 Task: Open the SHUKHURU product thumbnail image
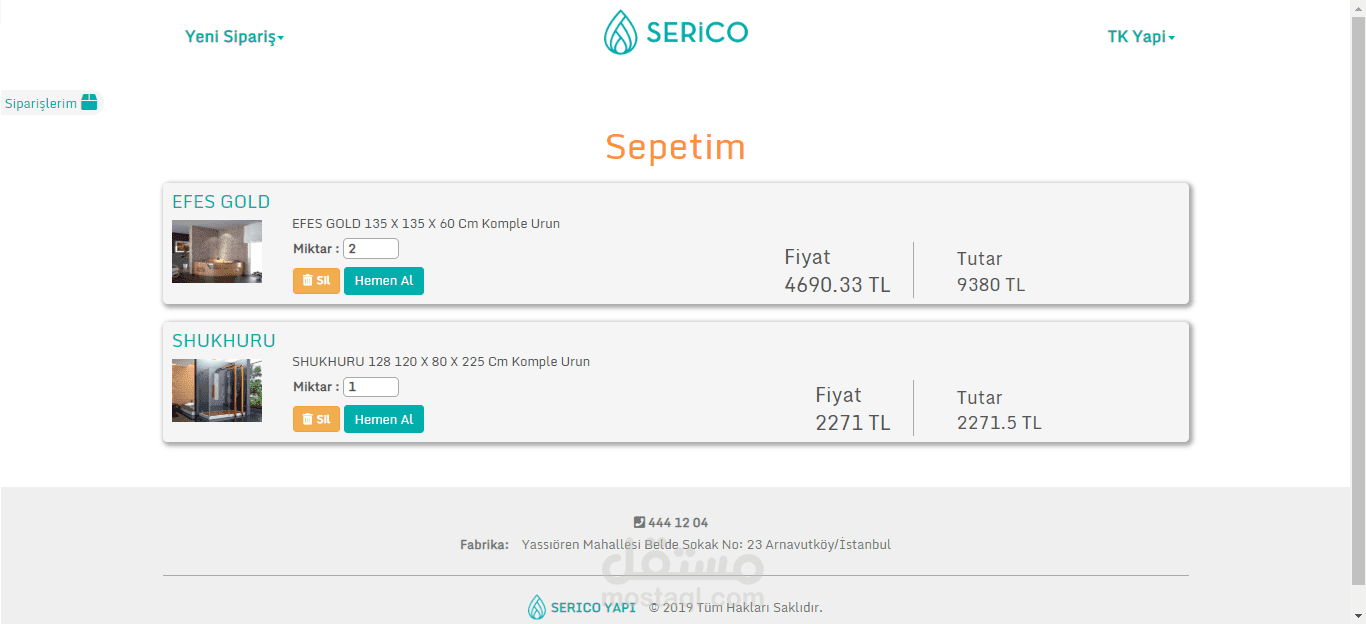(217, 390)
